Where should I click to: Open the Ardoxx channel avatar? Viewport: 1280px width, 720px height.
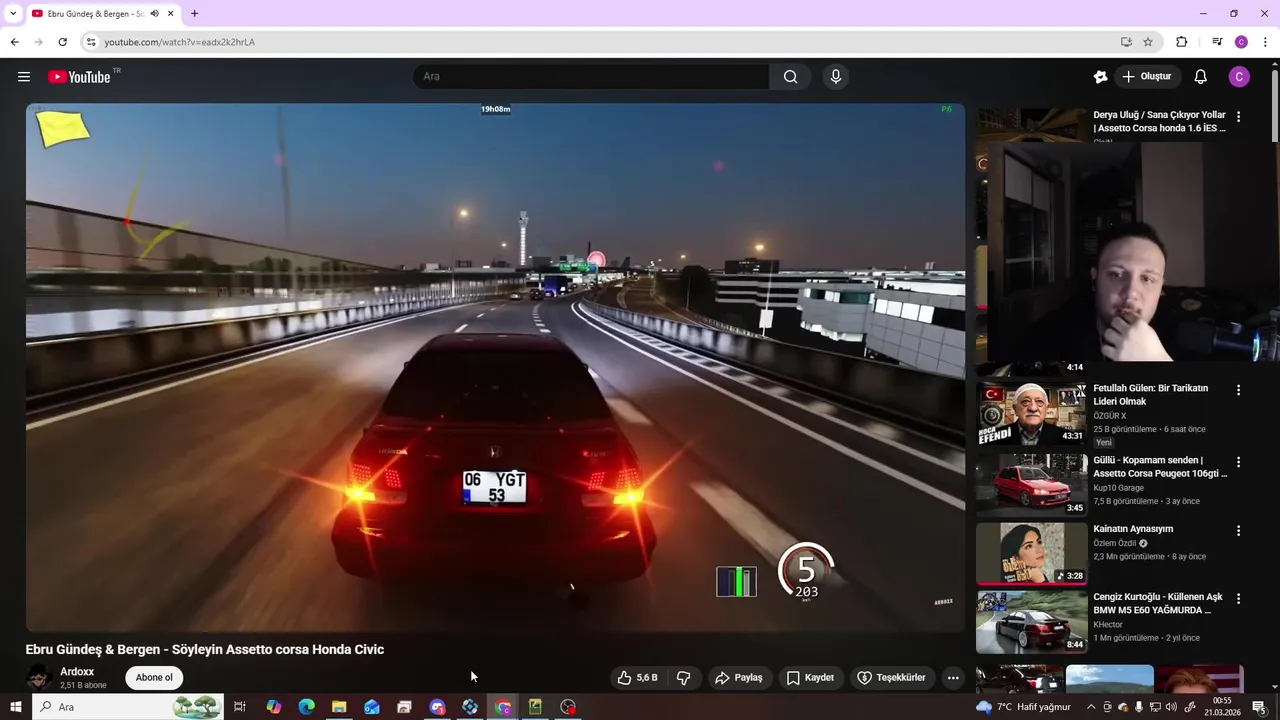pos(39,678)
